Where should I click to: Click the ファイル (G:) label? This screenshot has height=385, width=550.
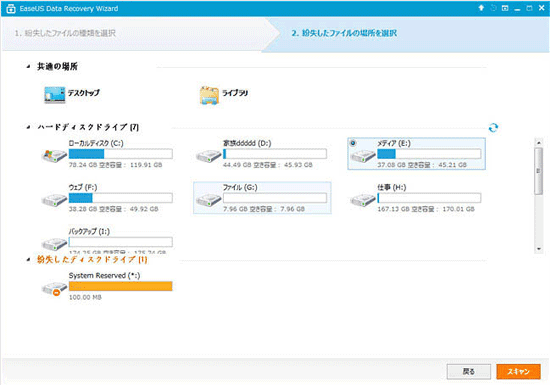point(240,187)
